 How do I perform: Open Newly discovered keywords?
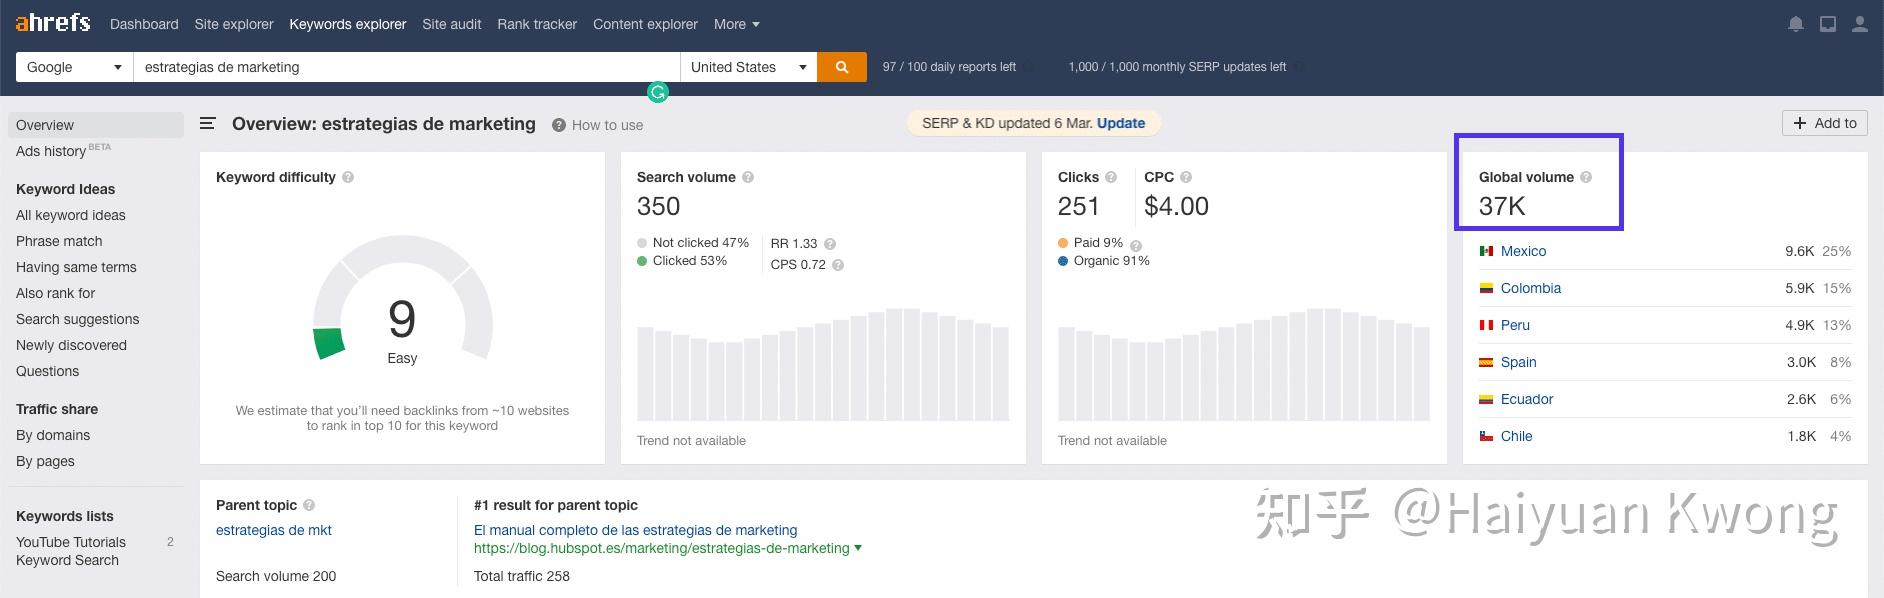71,345
